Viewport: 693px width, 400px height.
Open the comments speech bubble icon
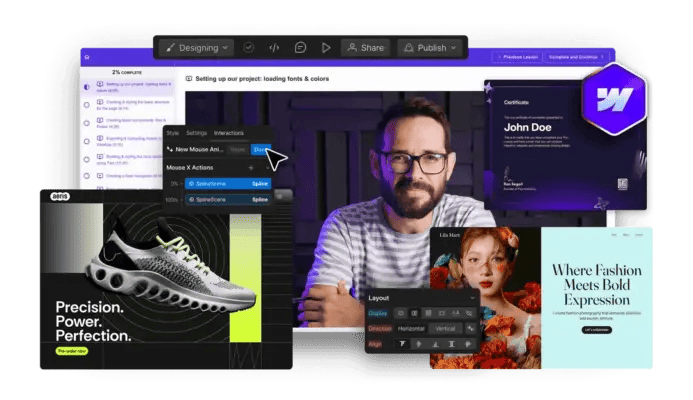tap(300, 47)
